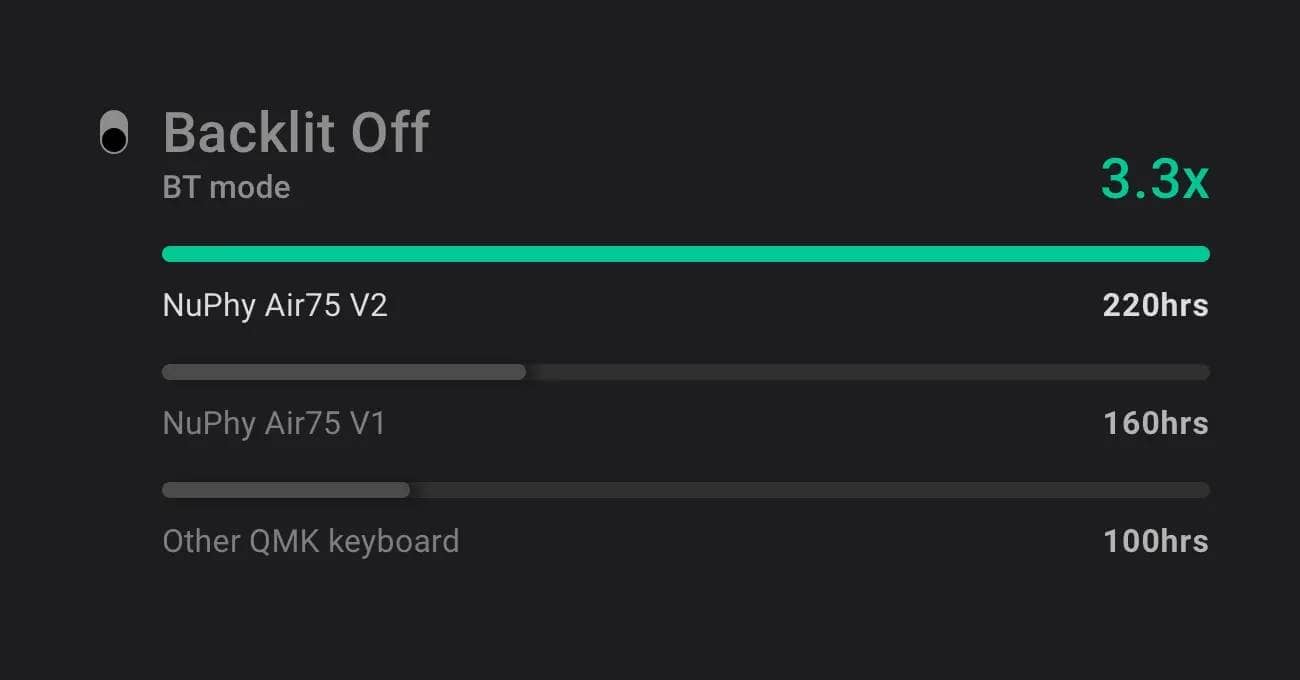Click the filled part of the Other QMK bar
The image size is (1300, 680).
[285, 490]
